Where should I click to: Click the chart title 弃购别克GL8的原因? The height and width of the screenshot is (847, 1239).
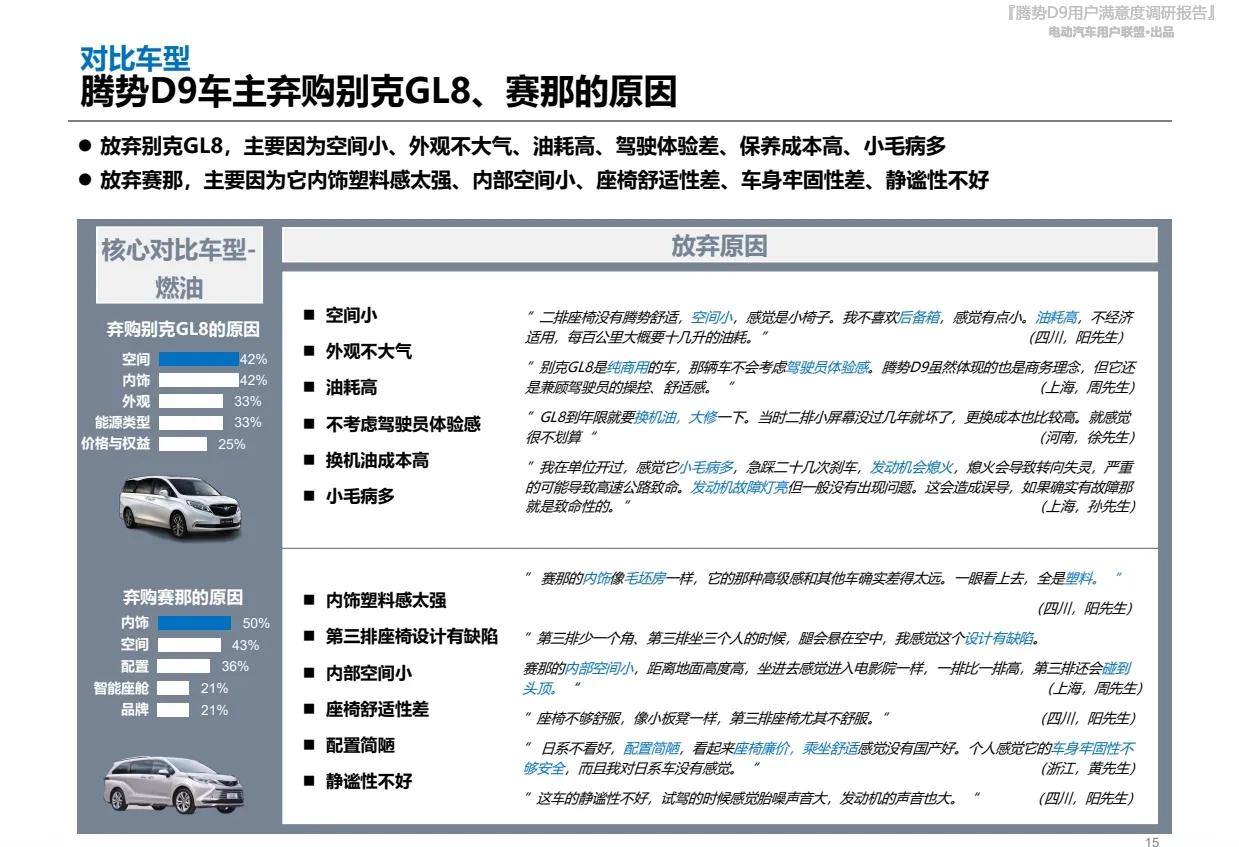coord(183,330)
